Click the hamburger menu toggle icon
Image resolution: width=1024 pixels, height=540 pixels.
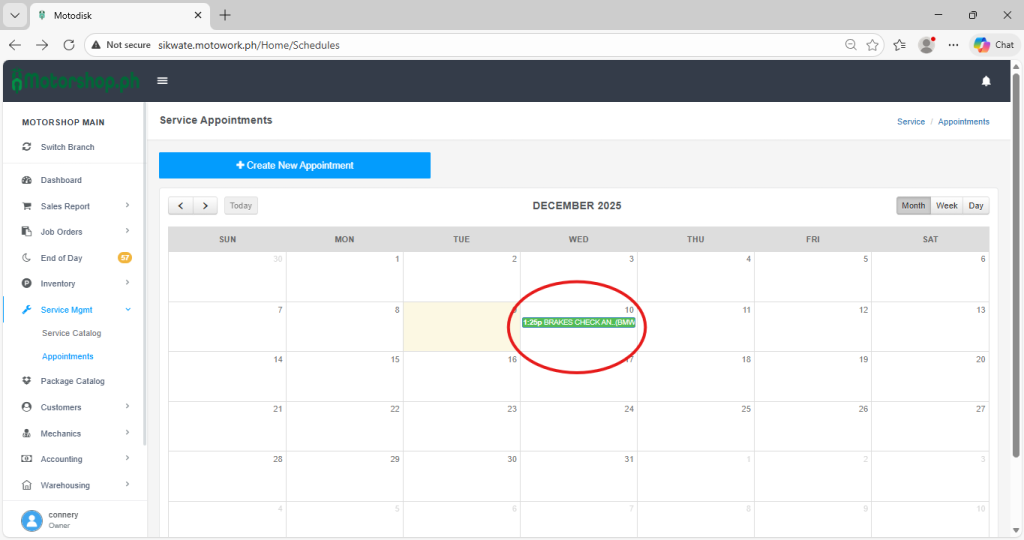pyautogui.click(x=162, y=81)
